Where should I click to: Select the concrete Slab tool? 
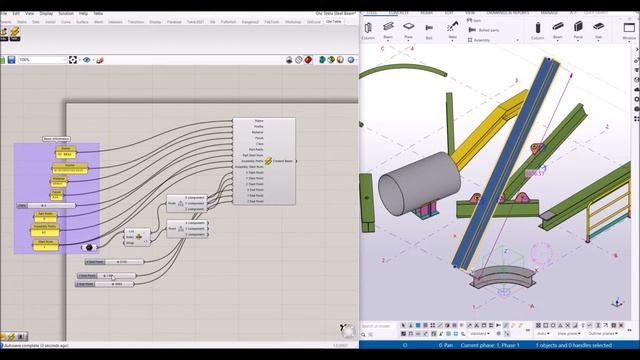[598, 27]
